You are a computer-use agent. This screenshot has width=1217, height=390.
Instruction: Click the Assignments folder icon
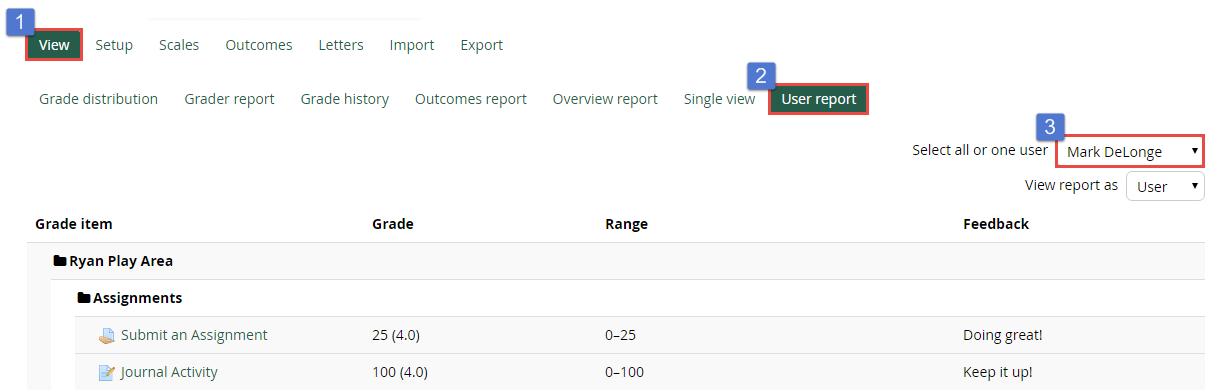point(83,298)
